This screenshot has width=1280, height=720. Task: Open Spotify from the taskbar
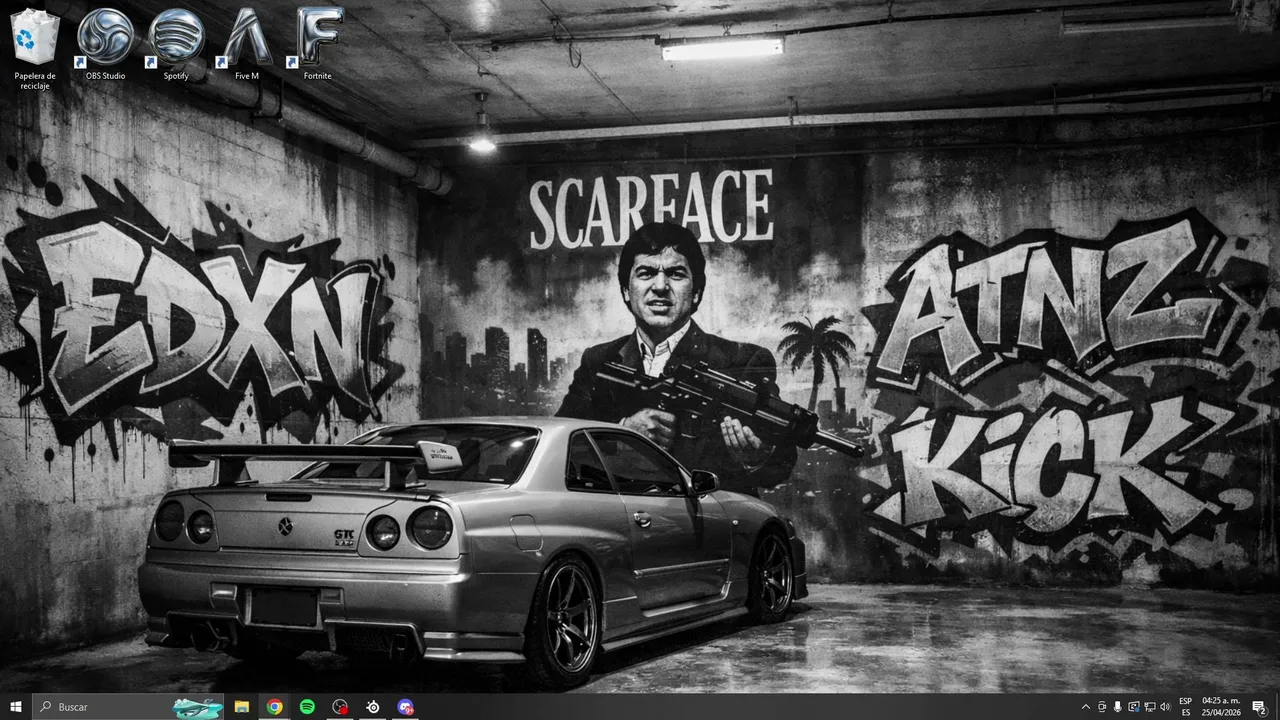[x=307, y=707]
